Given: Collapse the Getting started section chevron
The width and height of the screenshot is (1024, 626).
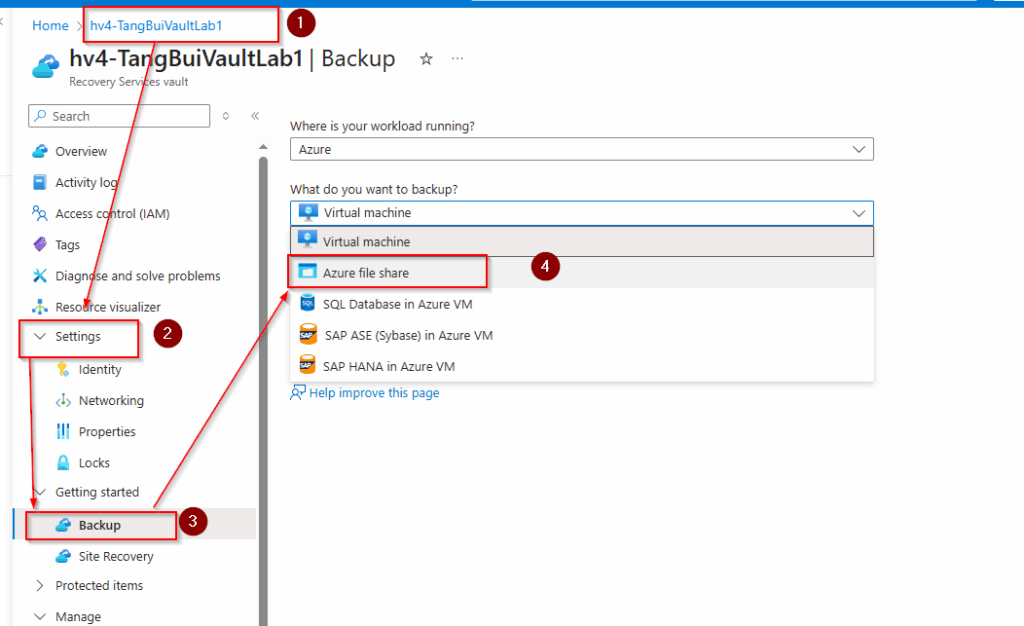Looking at the screenshot, I should (40, 492).
